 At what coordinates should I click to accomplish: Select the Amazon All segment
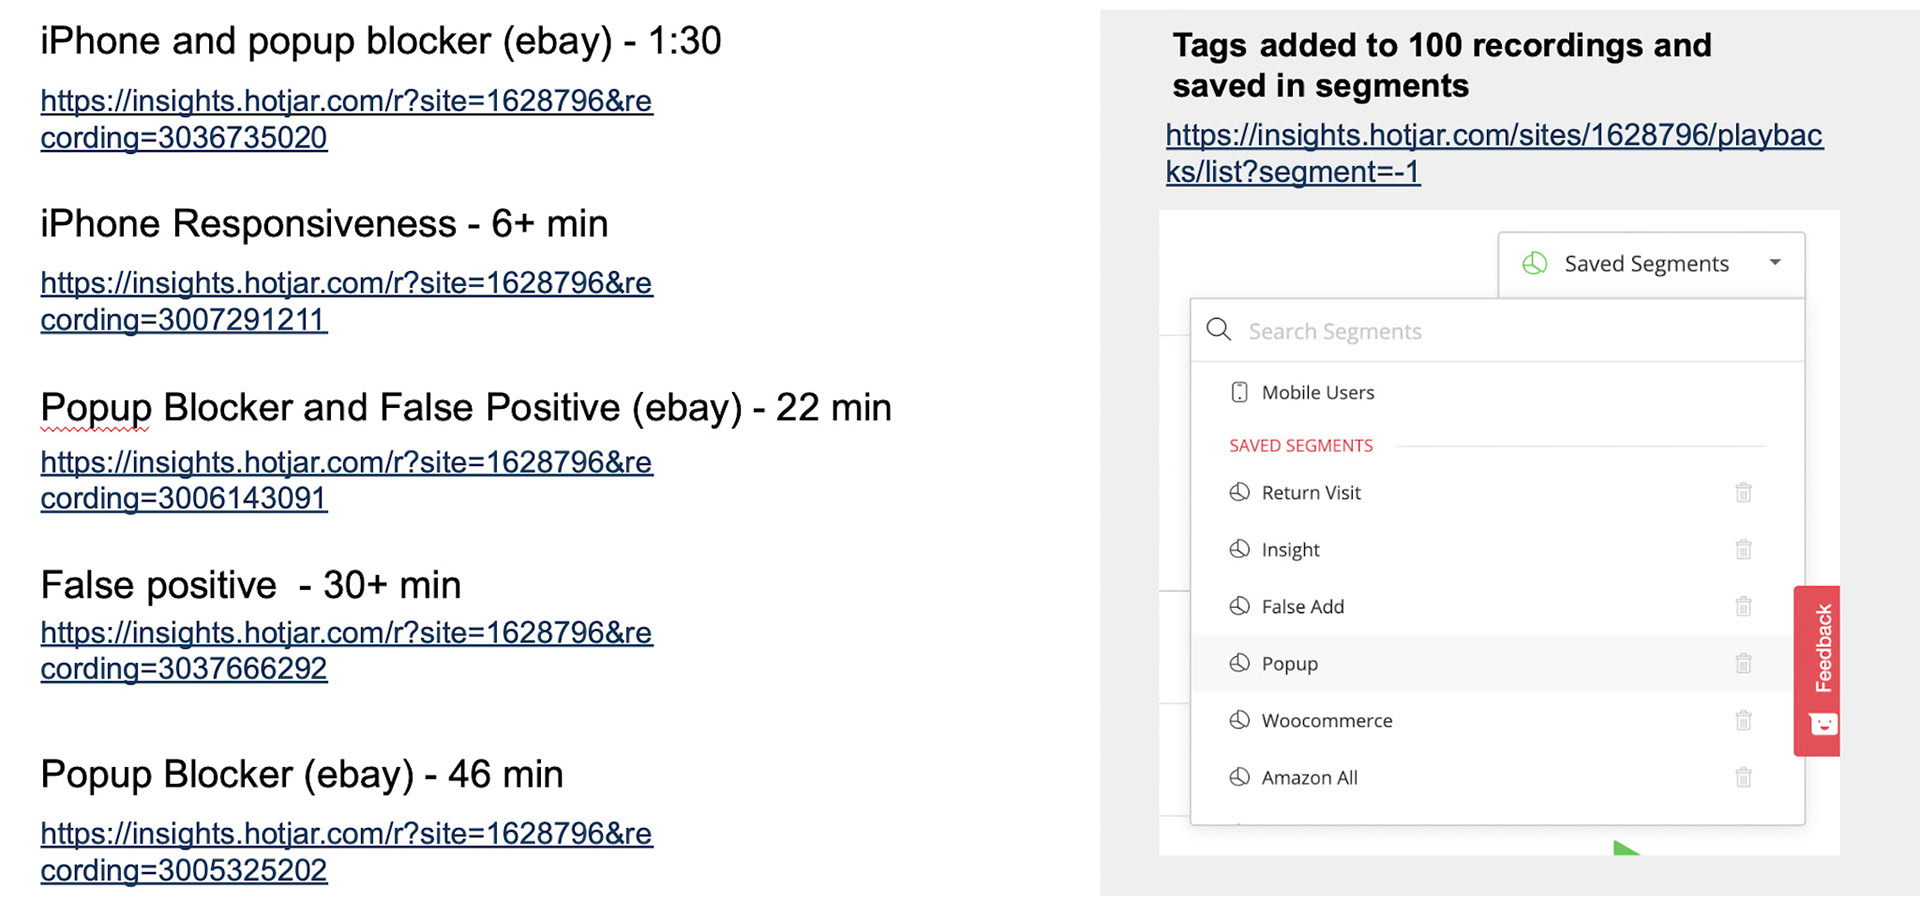(1309, 778)
